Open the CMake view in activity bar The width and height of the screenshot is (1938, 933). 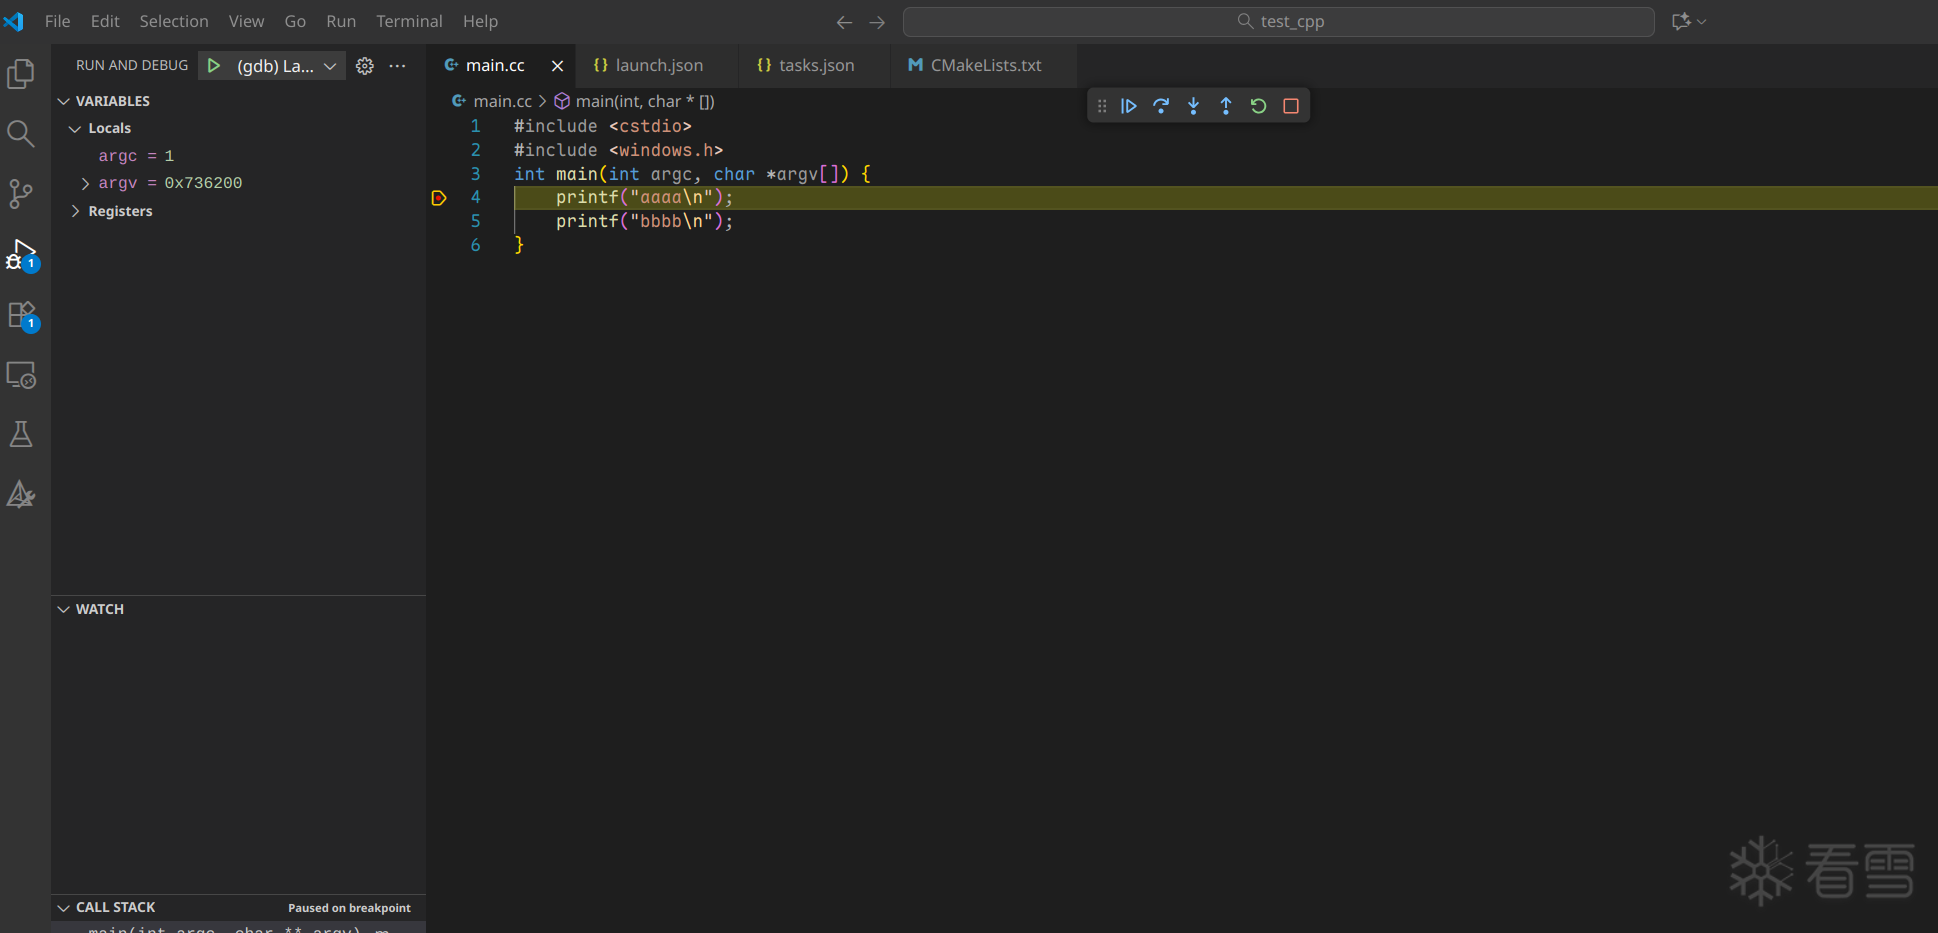[21, 494]
